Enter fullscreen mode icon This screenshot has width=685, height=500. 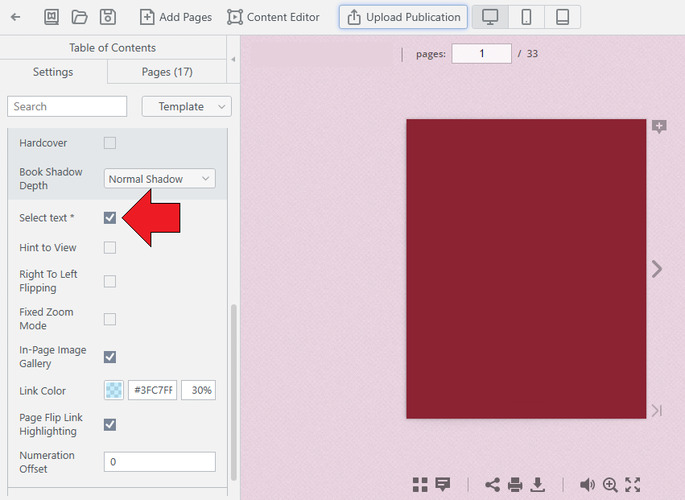coord(633,484)
